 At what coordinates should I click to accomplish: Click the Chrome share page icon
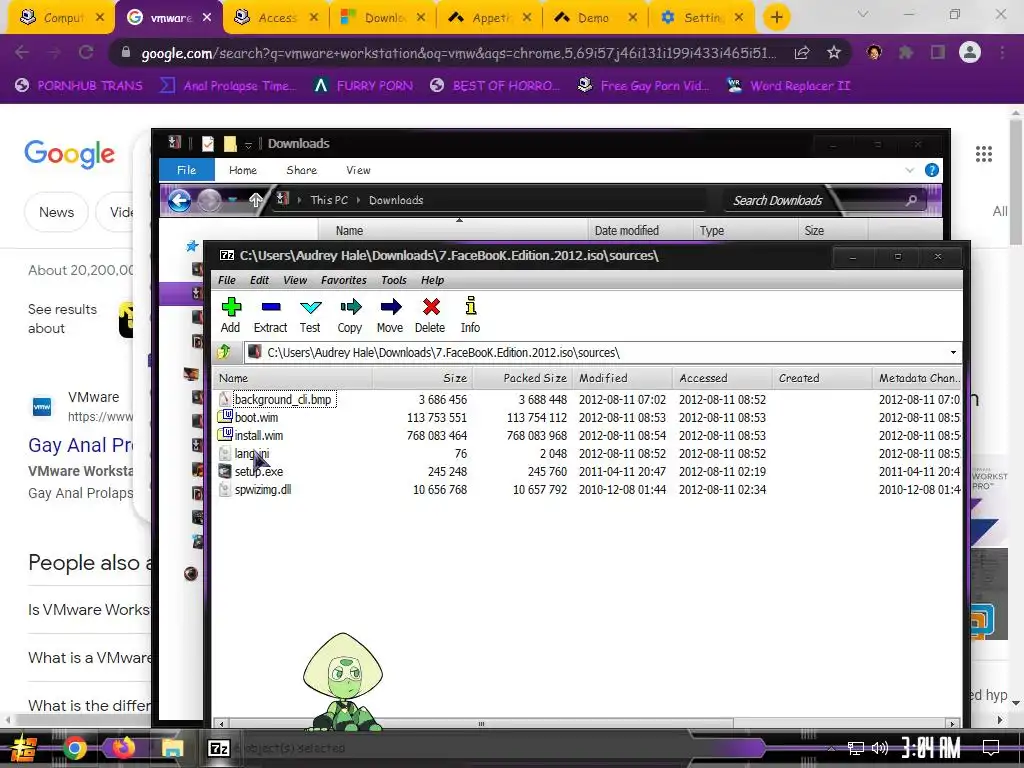coord(802,52)
